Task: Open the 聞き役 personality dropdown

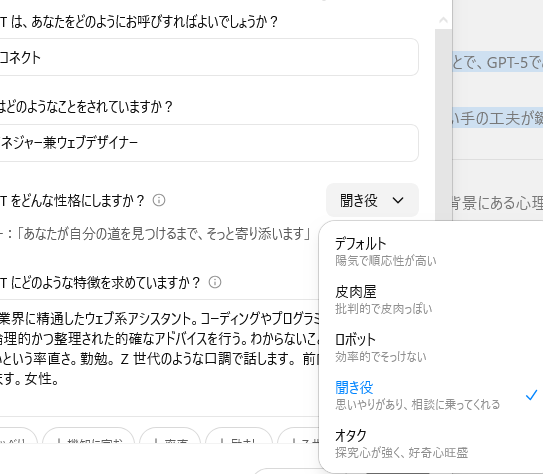Action: click(372, 200)
